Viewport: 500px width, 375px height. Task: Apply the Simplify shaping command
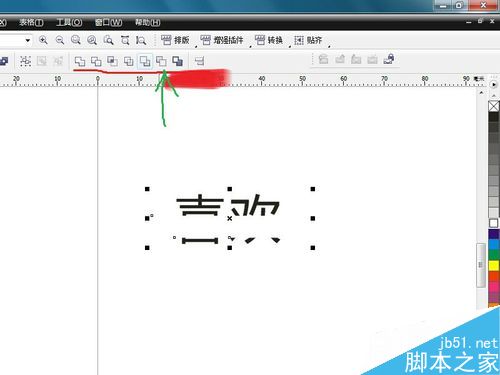(x=129, y=61)
